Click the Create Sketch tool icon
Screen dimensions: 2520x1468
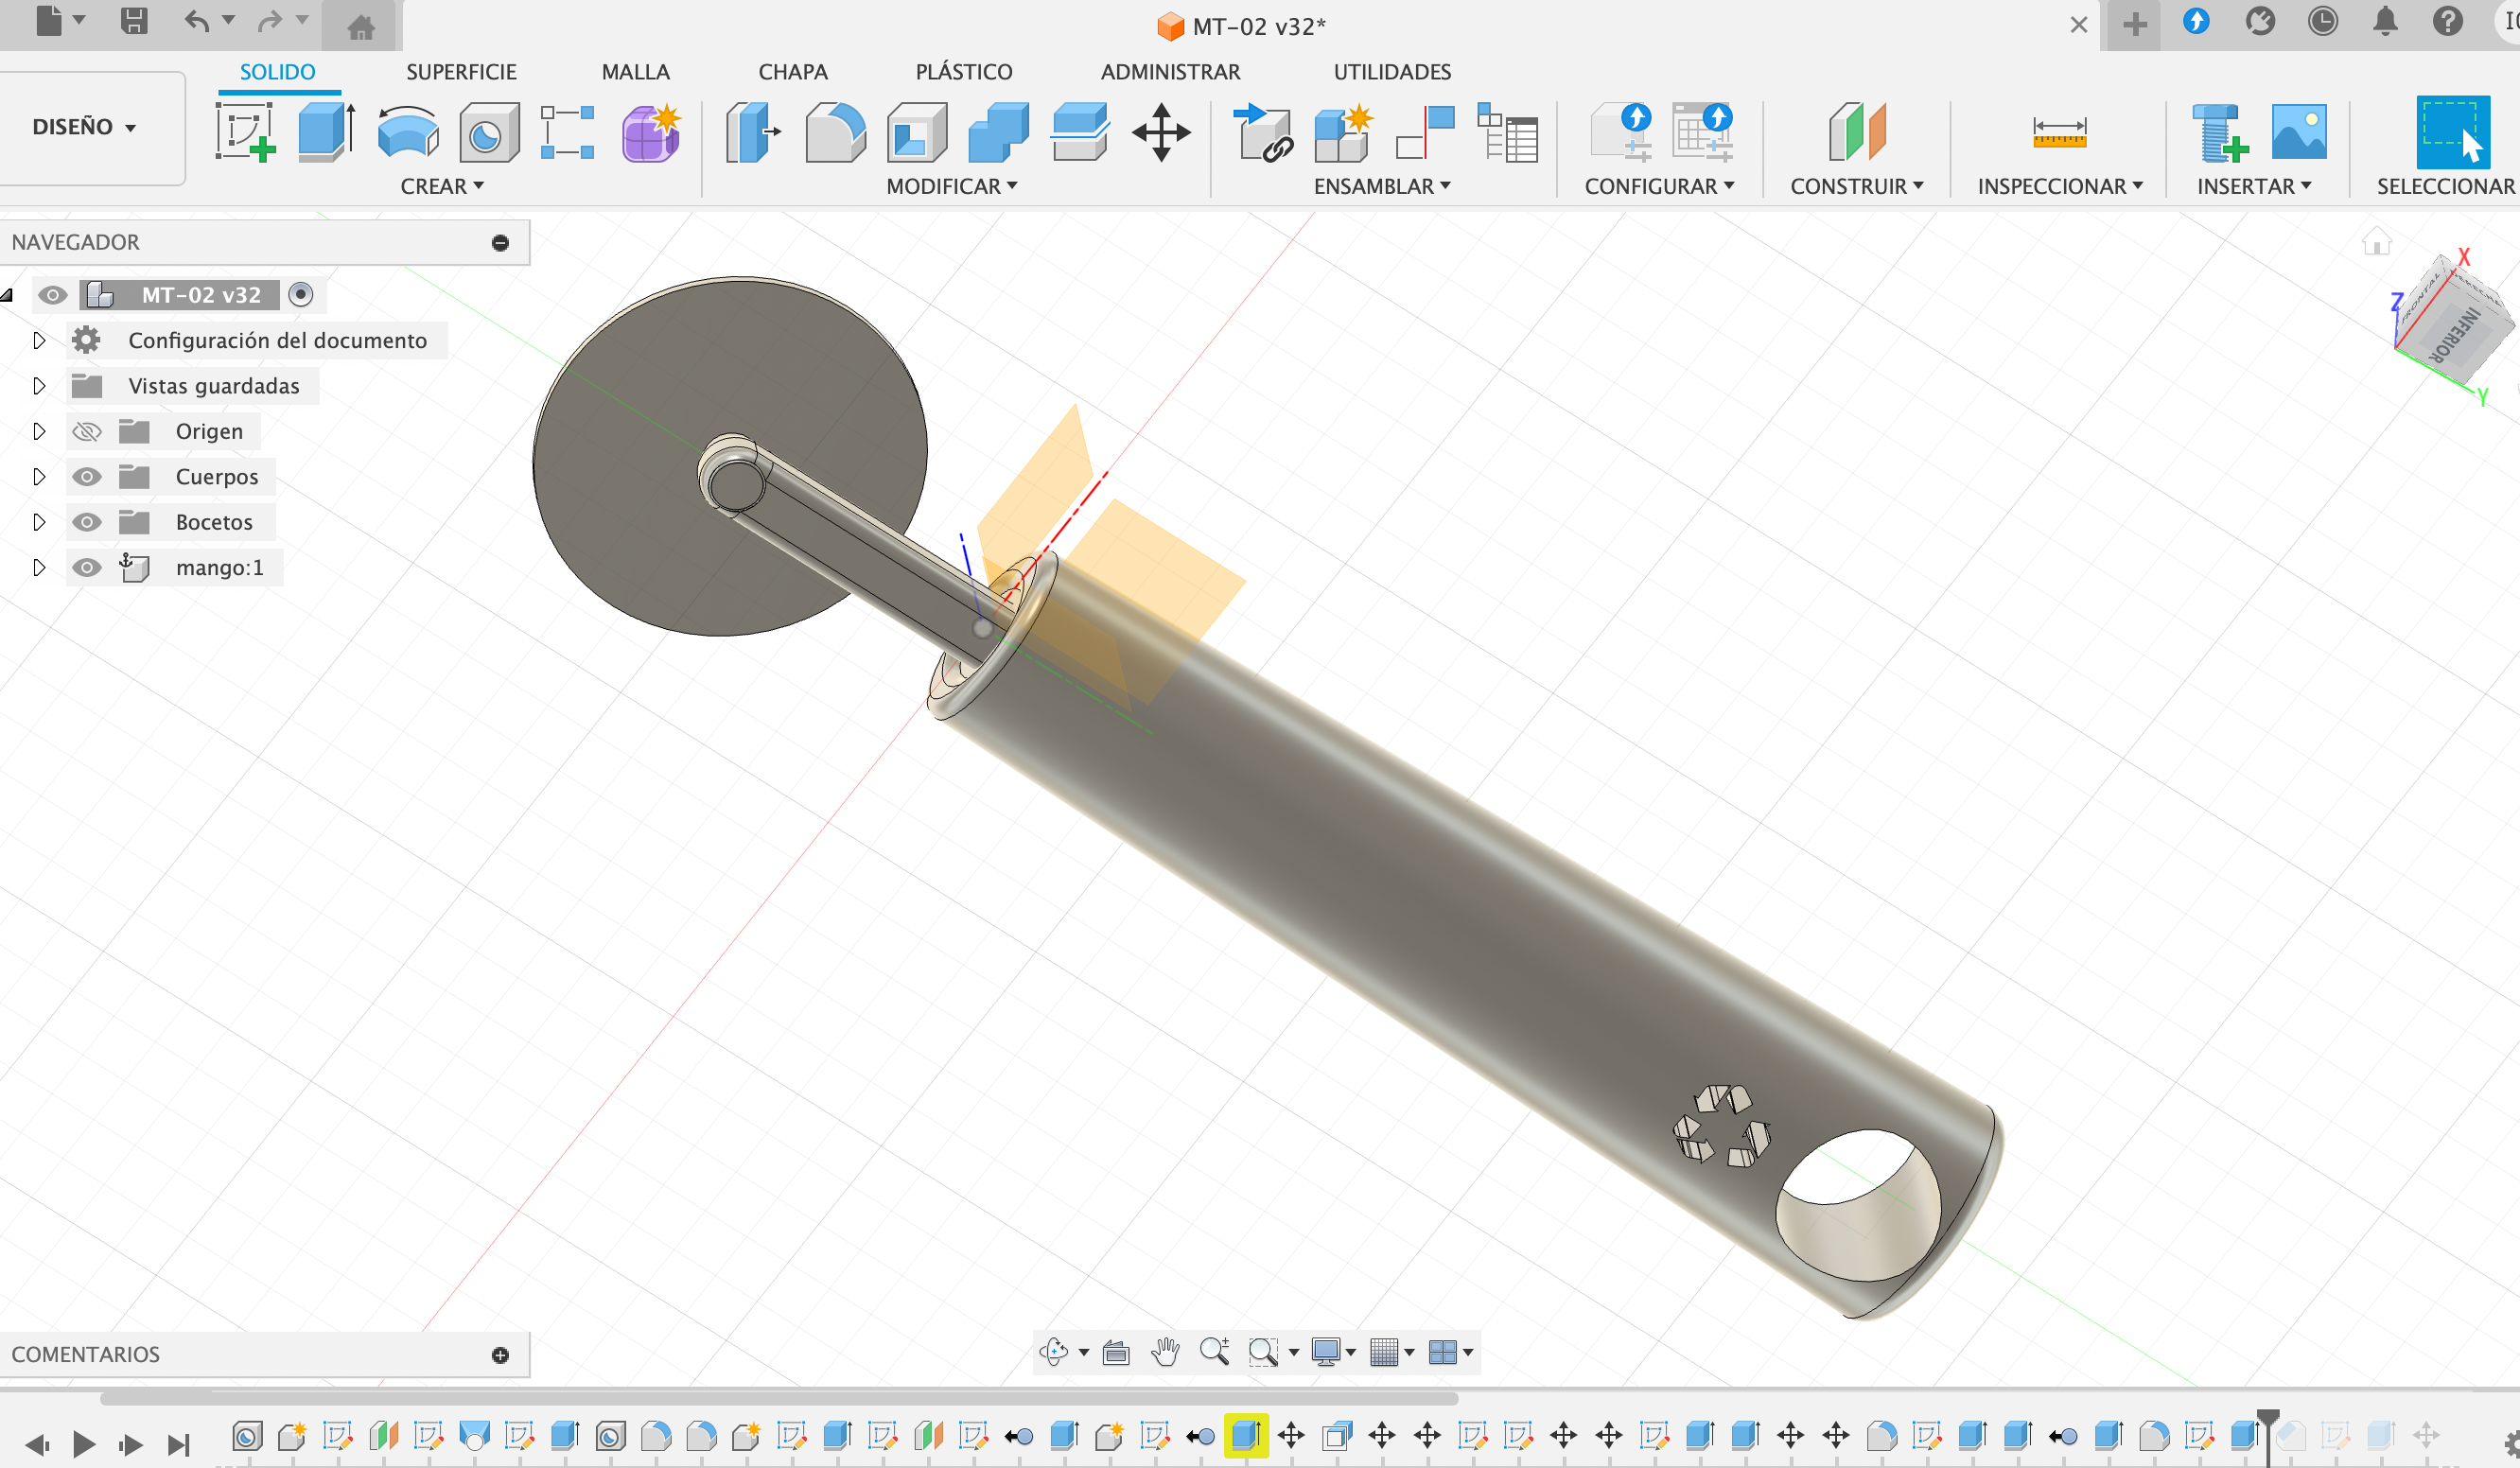(245, 132)
